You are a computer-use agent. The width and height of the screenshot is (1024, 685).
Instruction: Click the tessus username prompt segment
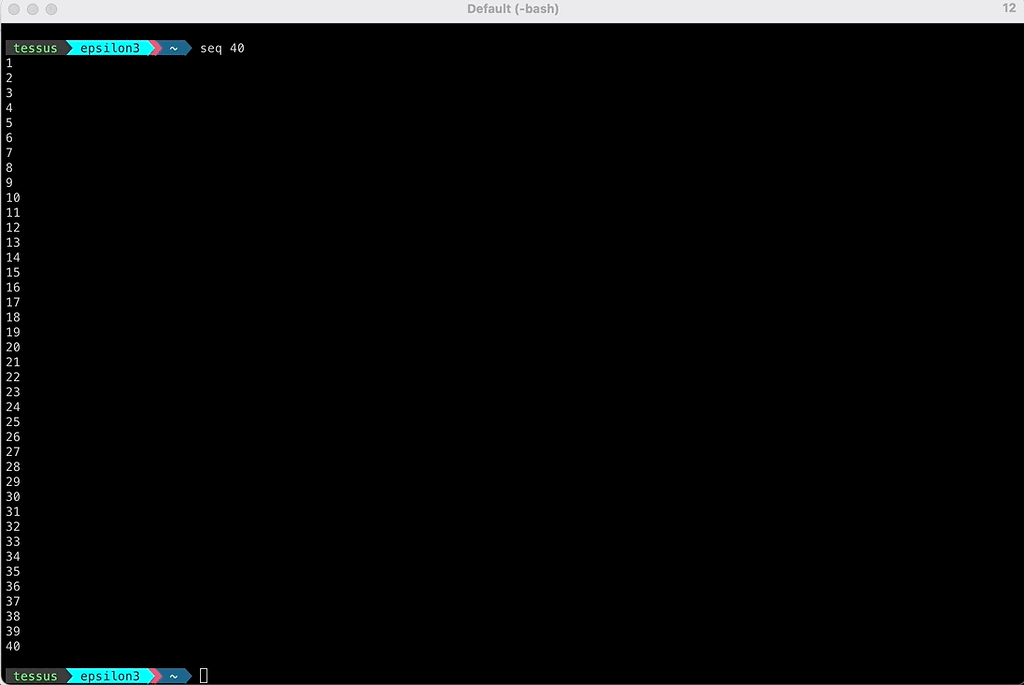tap(35, 47)
